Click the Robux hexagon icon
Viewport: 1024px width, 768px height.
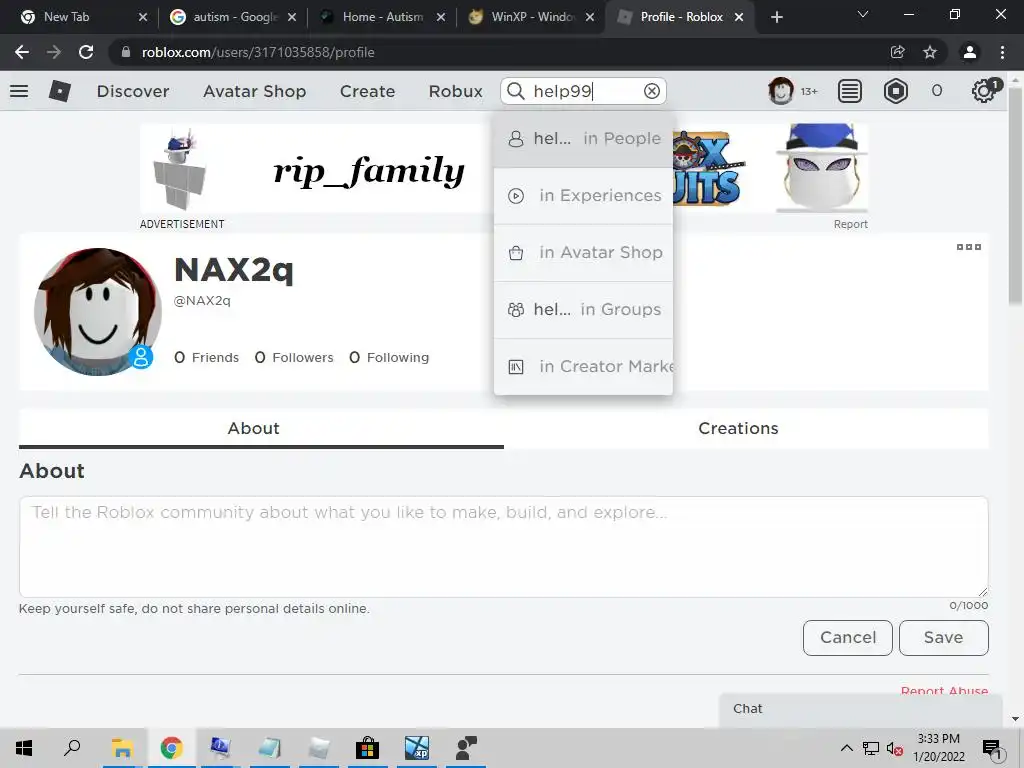click(895, 91)
